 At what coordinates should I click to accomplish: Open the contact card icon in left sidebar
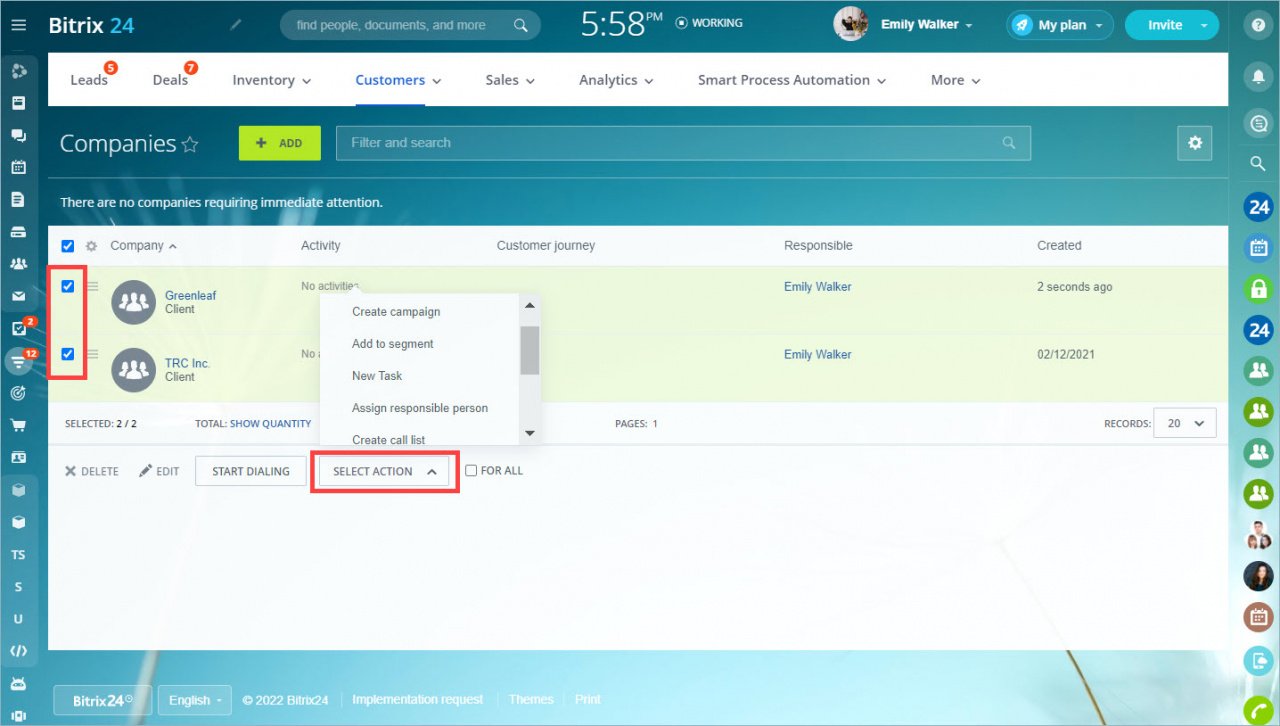(x=18, y=457)
